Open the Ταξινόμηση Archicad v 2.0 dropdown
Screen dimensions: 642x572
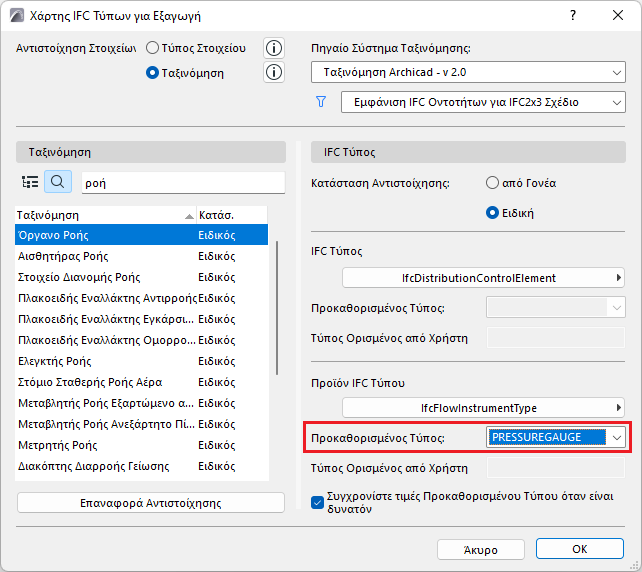(x=468, y=72)
